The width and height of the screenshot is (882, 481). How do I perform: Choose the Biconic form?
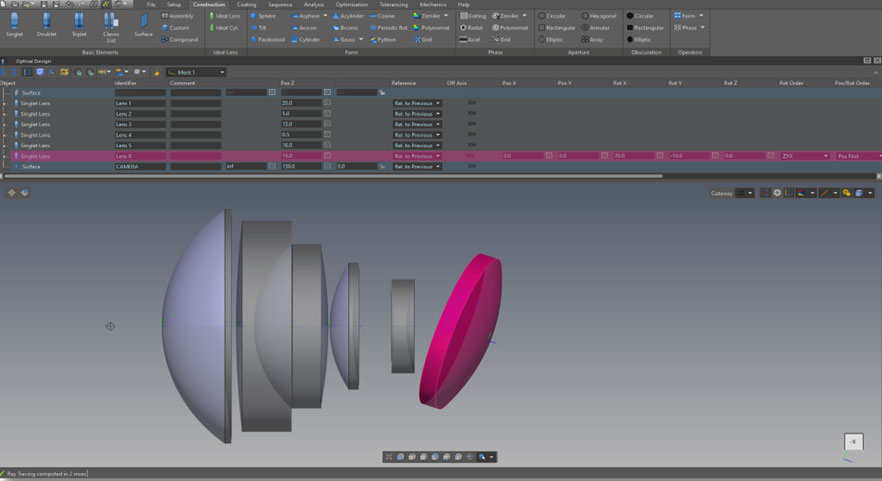pos(345,28)
